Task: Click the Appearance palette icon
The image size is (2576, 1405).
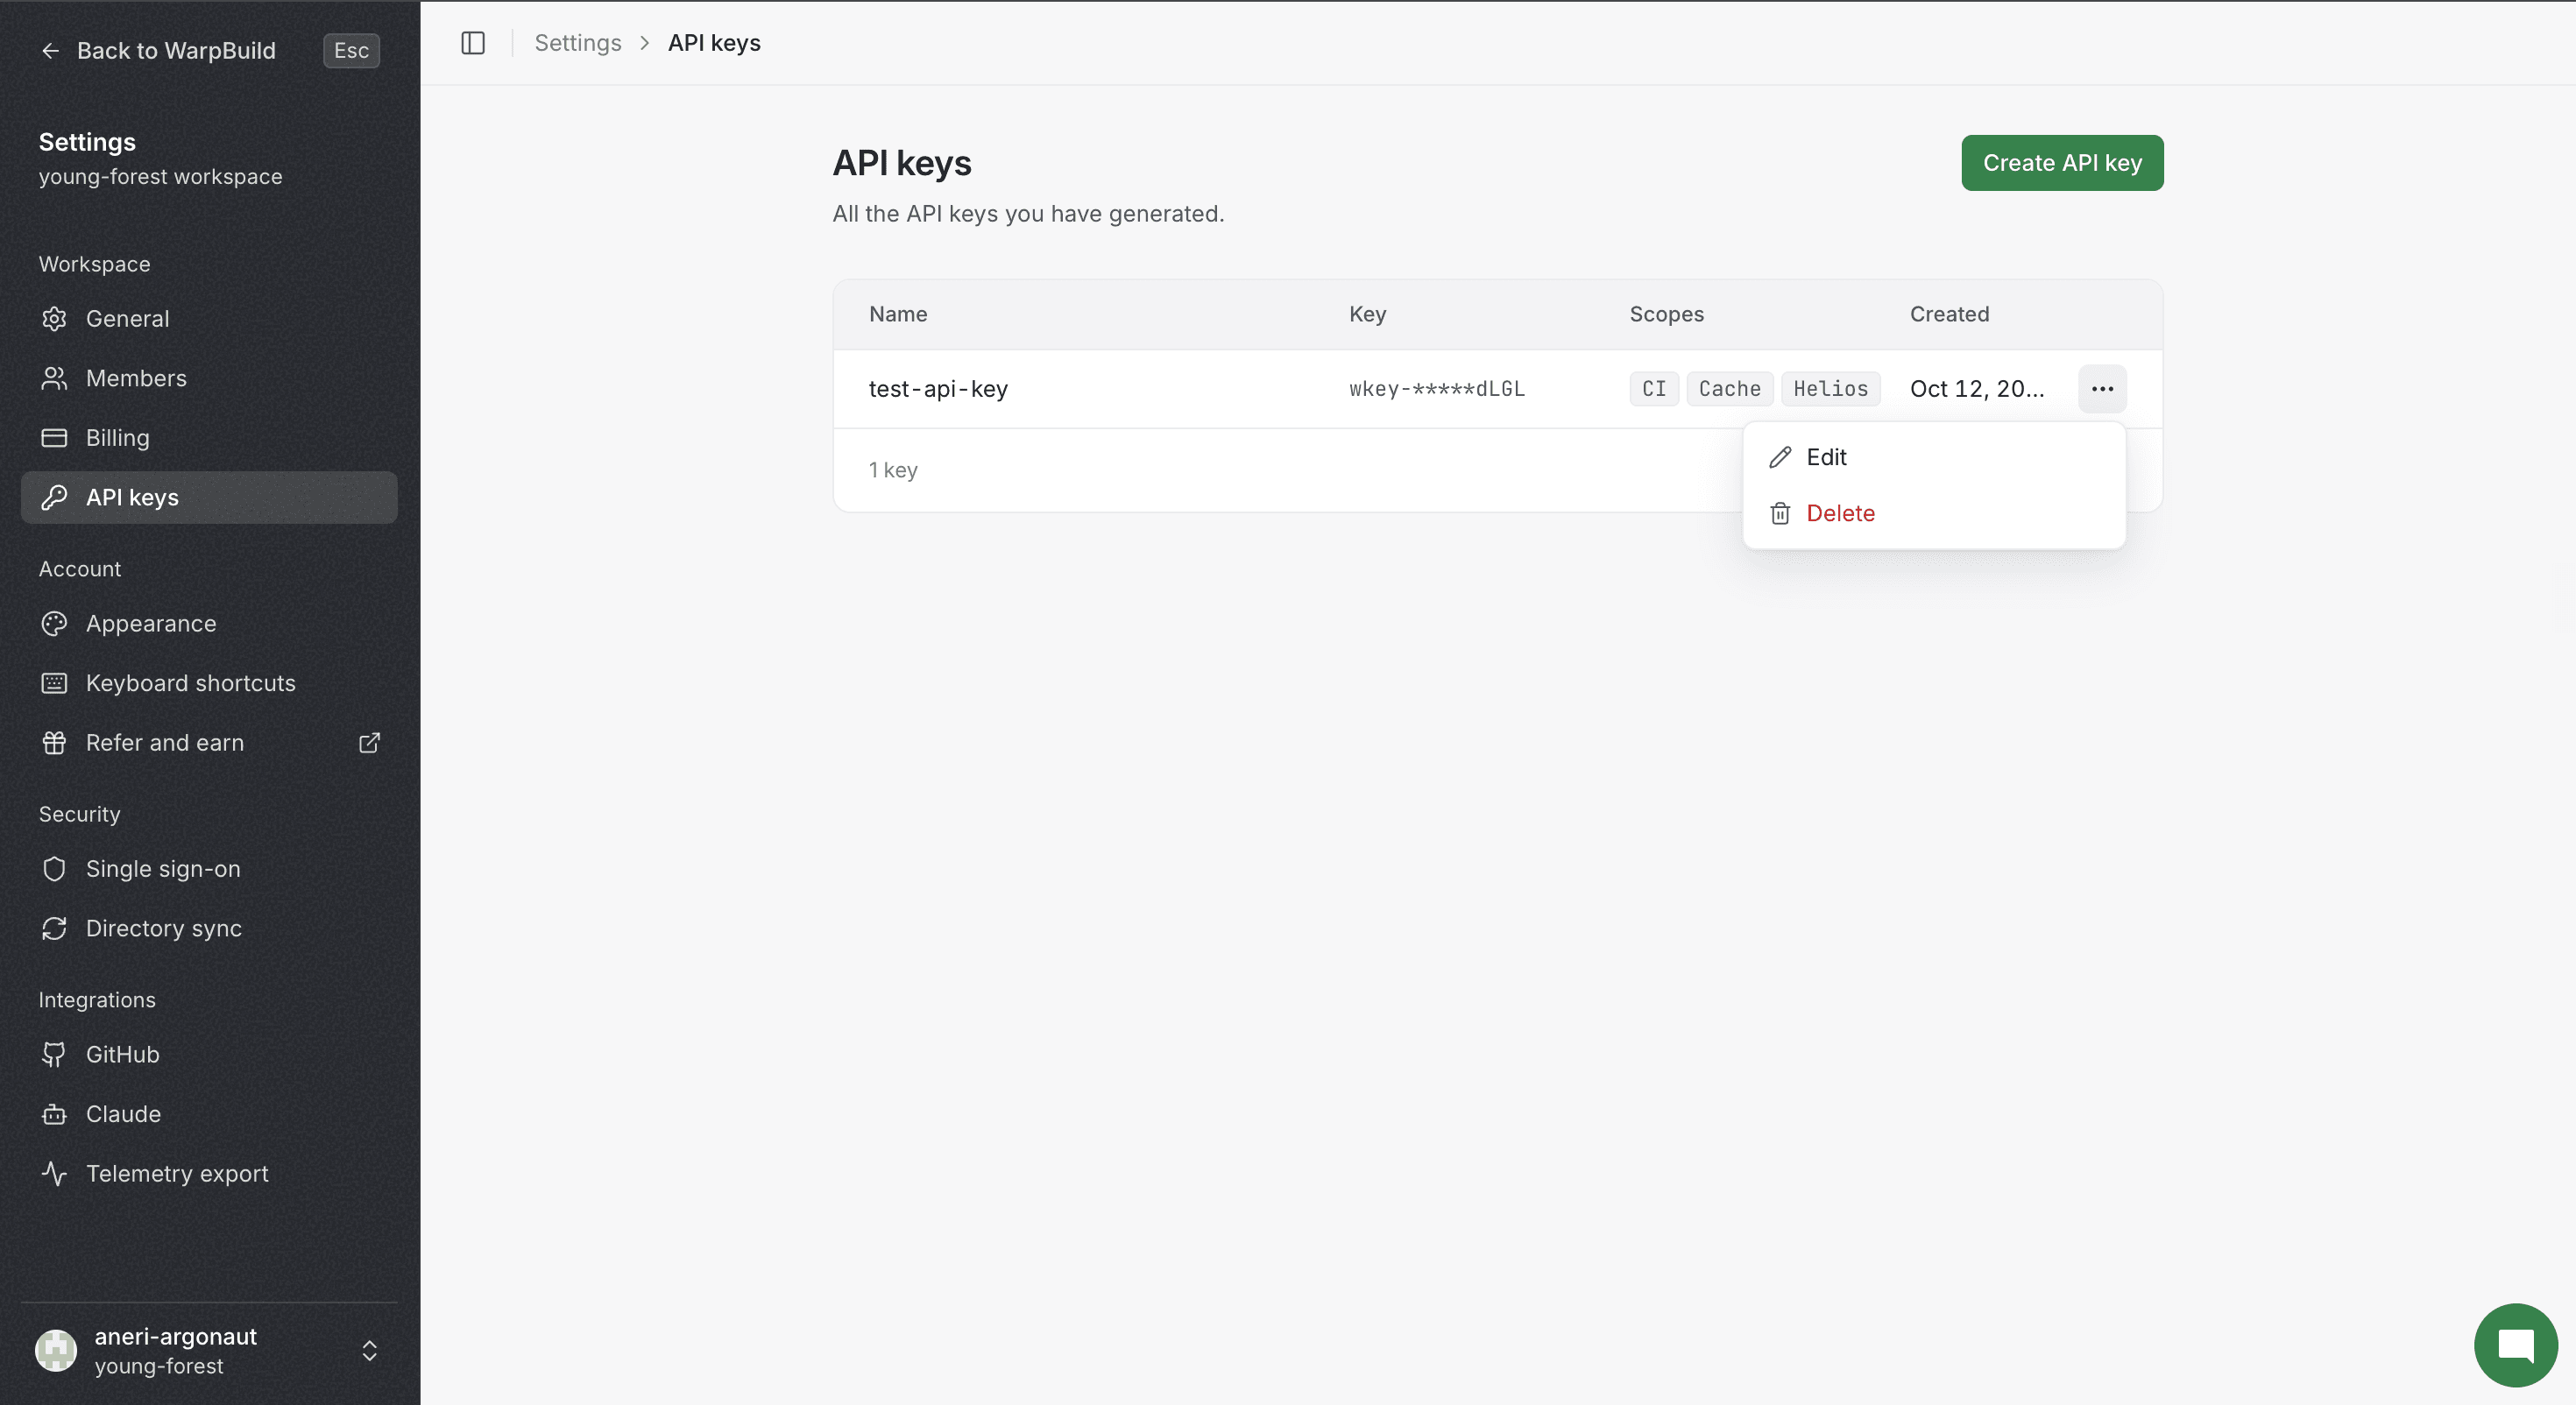Action: [x=54, y=623]
